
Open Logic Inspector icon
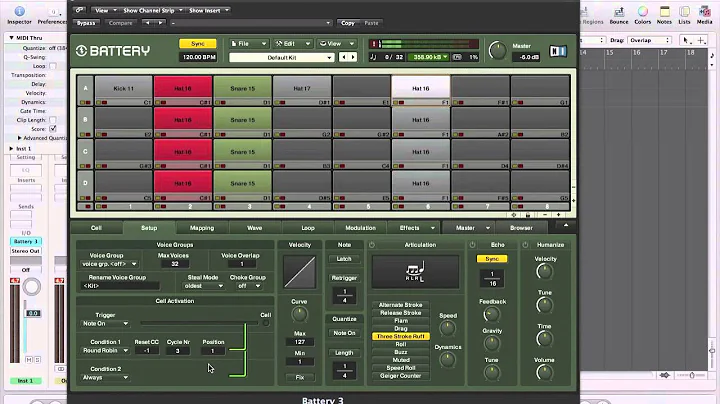tap(19, 11)
